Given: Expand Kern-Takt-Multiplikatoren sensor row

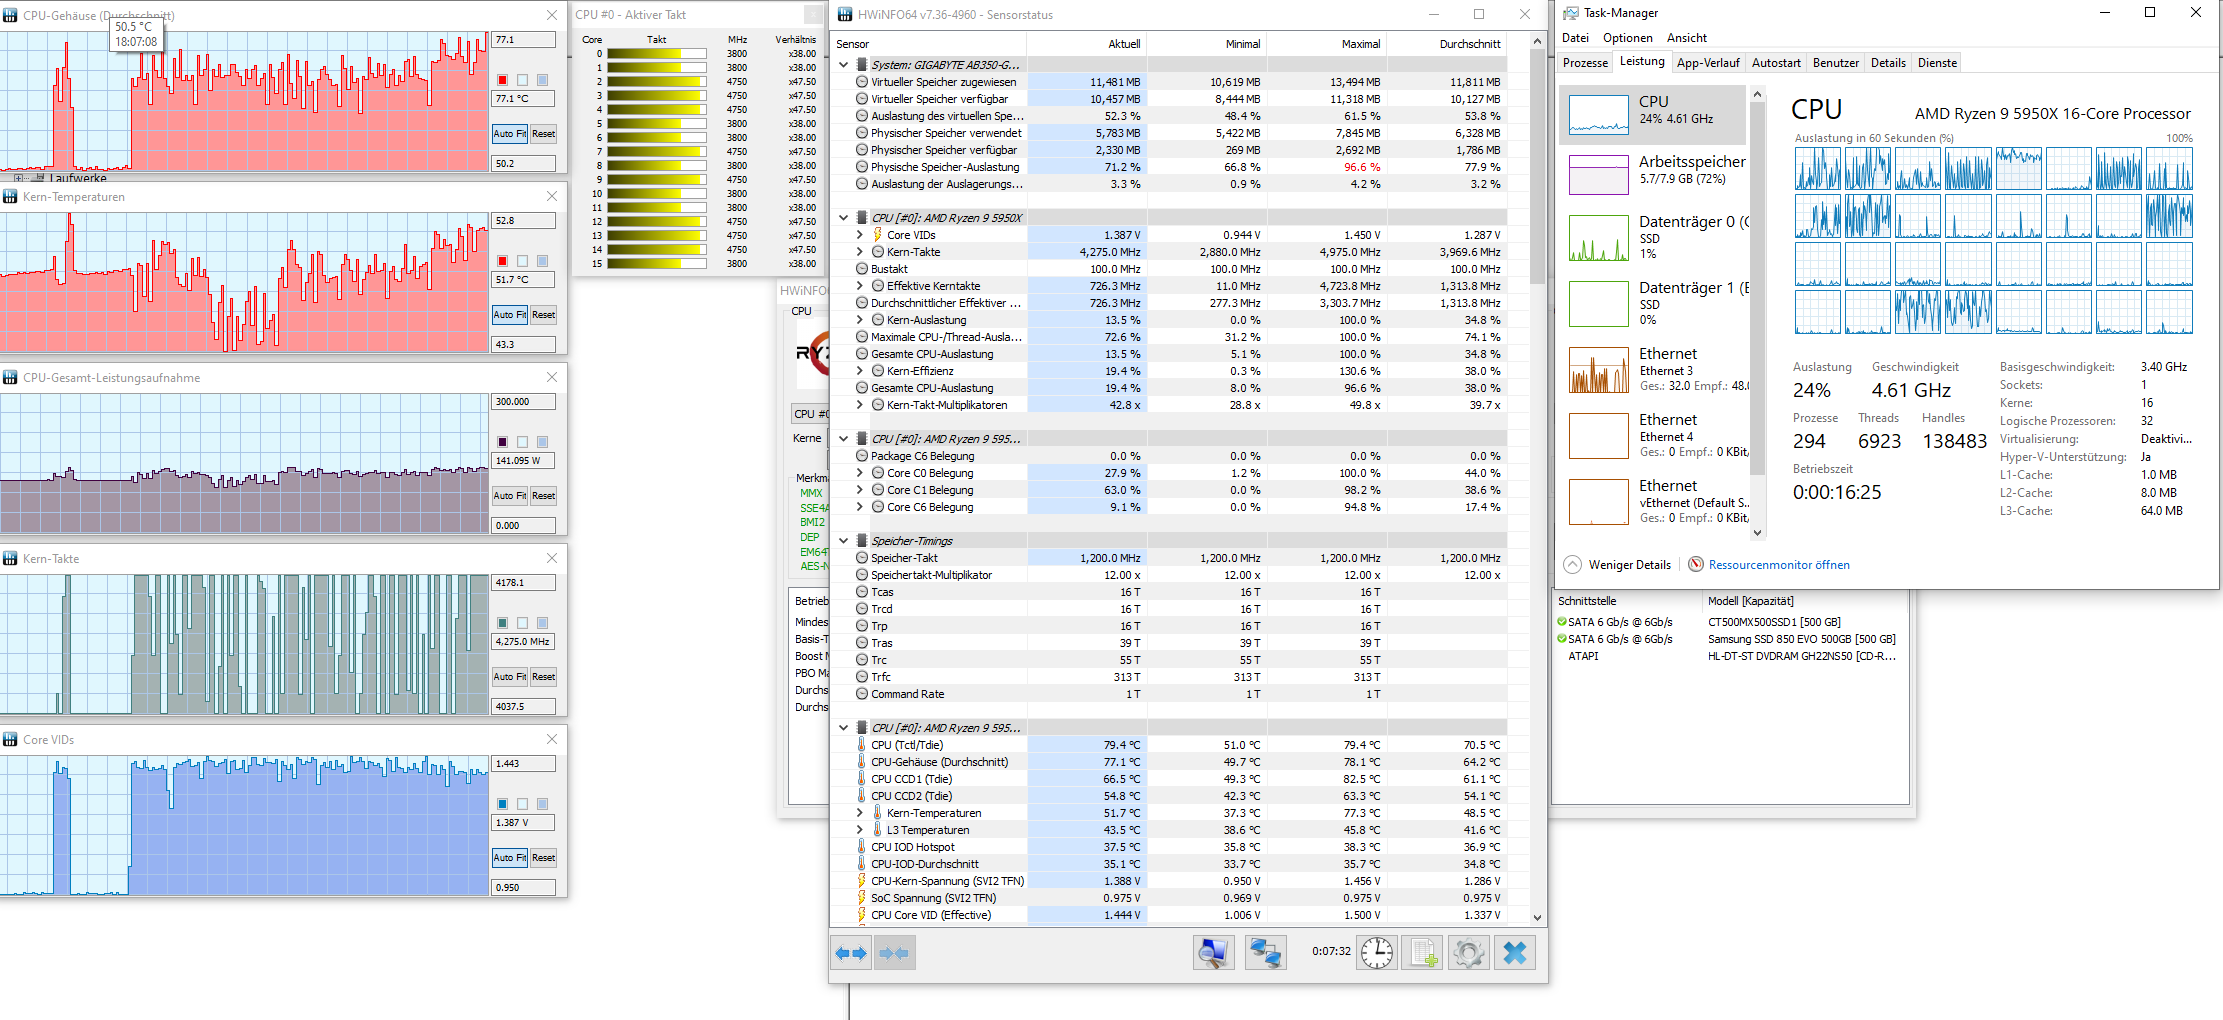Looking at the screenshot, I should click(859, 405).
